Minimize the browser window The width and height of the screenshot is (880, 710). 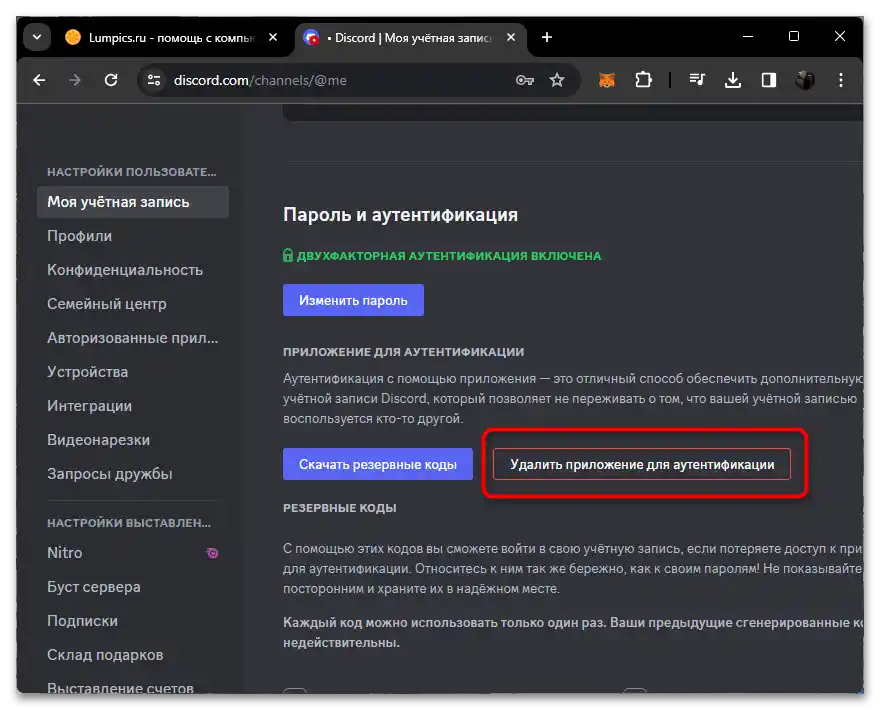[748, 36]
